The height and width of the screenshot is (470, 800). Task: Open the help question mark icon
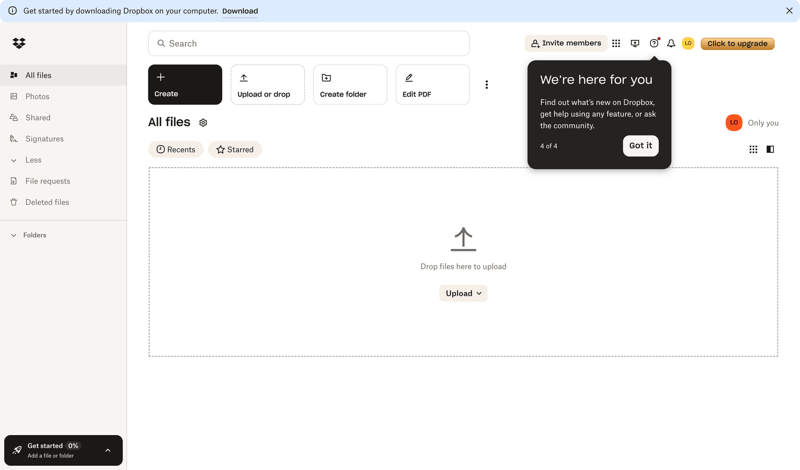654,43
